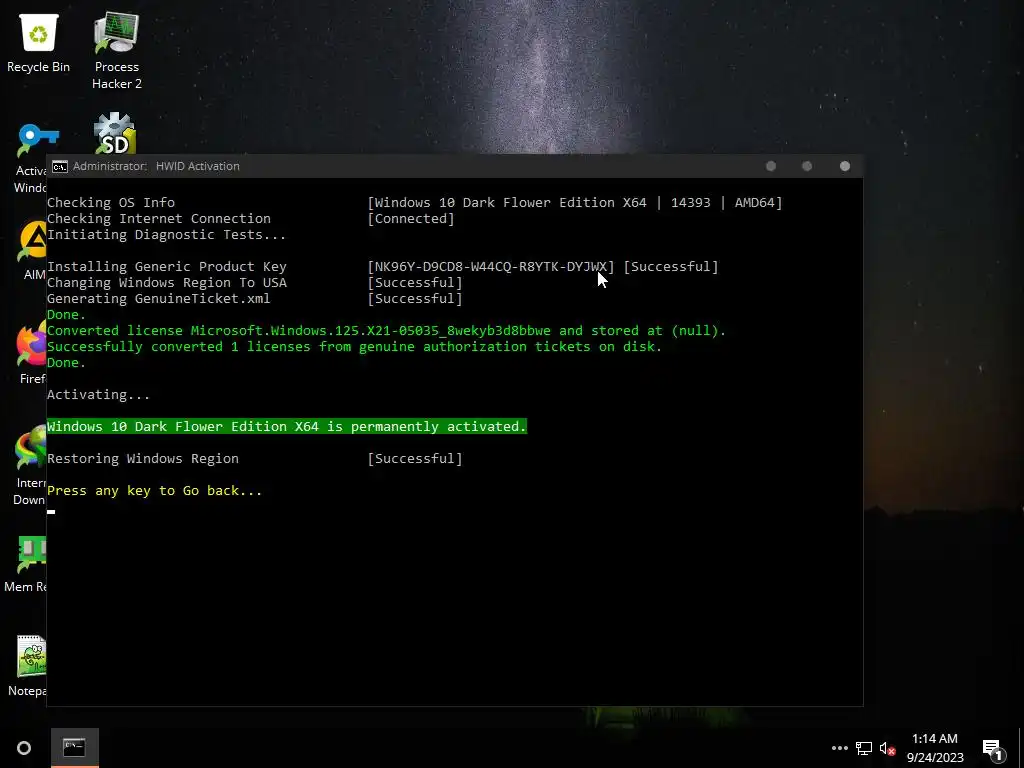Click the 'Generating GenuineTicket.xml' line

click(x=159, y=298)
